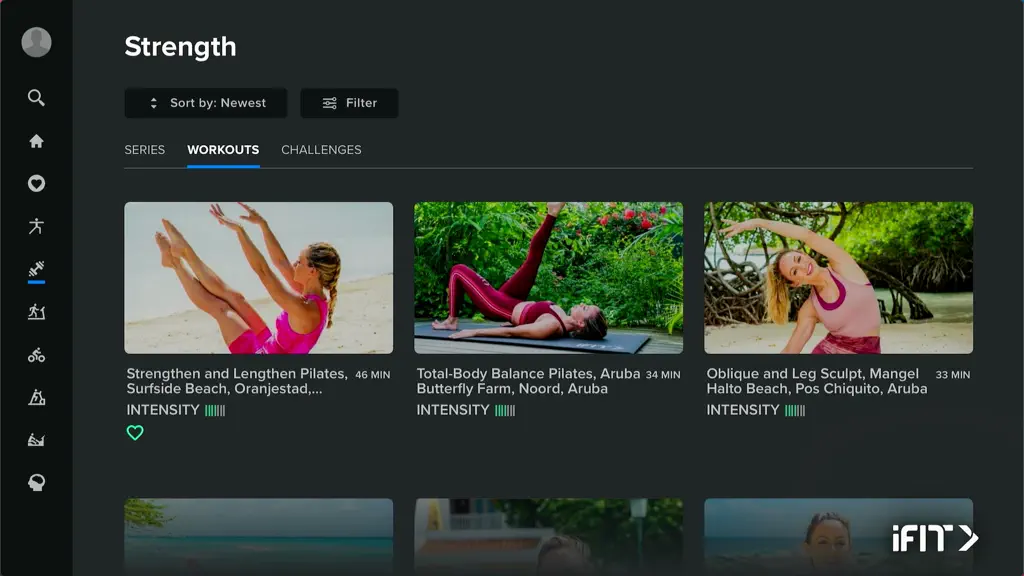Viewport: 1024px width, 576px height.
Task: Switch to the Series tab
Action: tap(144, 150)
